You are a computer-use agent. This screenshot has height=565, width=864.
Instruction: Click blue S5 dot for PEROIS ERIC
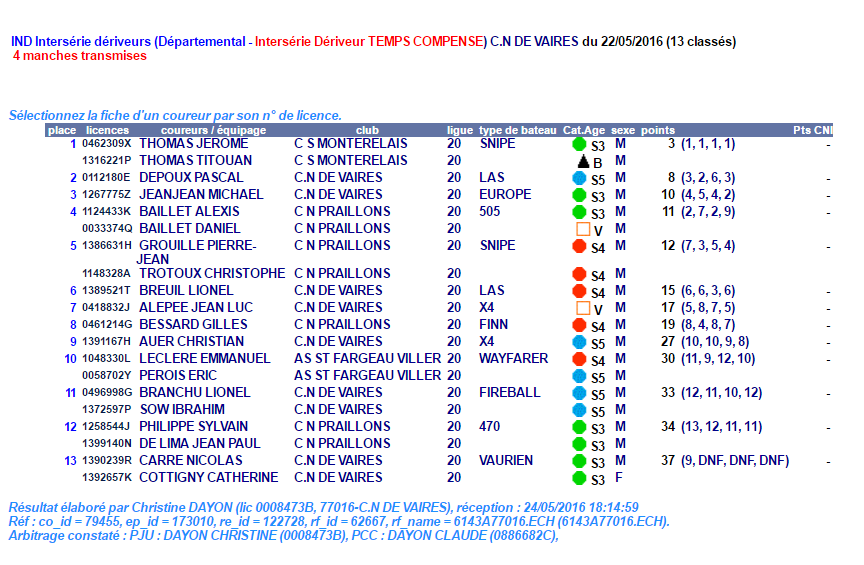coord(579,376)
